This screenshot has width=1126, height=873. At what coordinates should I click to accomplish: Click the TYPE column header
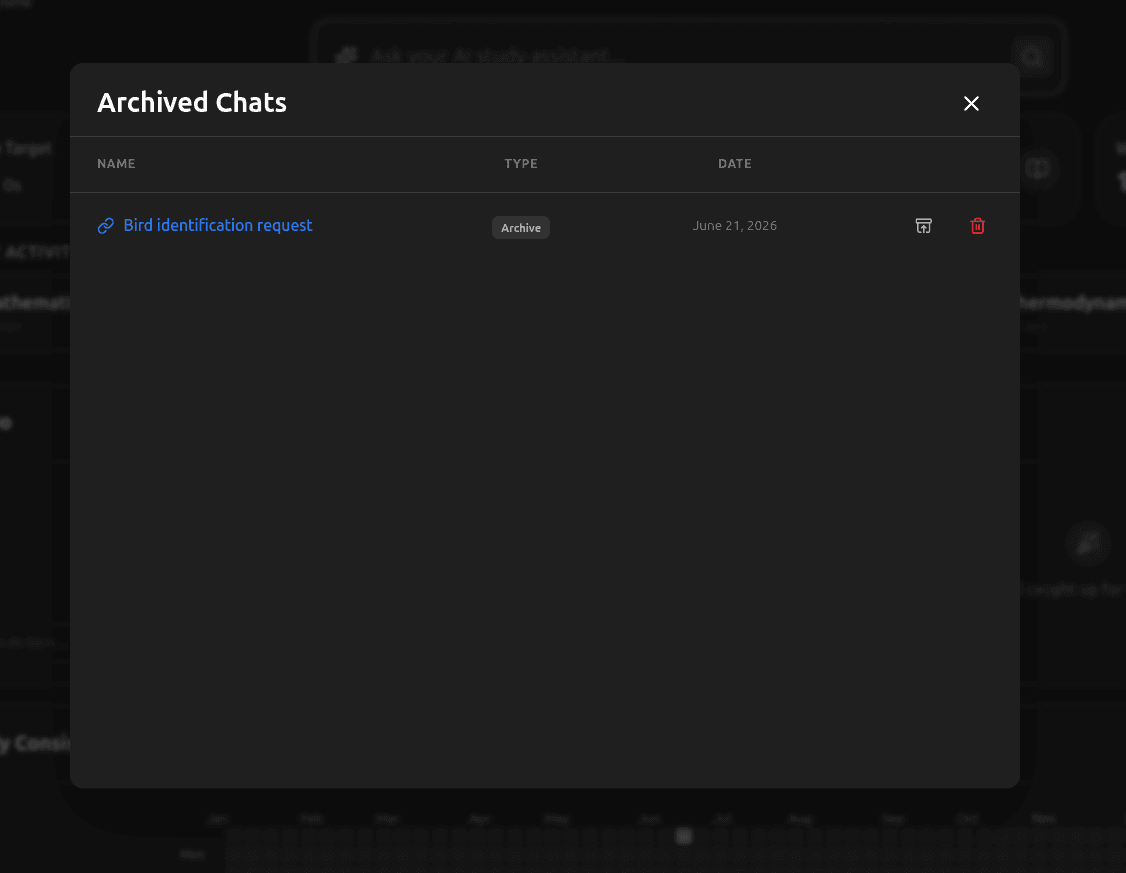tap(521, 164)
